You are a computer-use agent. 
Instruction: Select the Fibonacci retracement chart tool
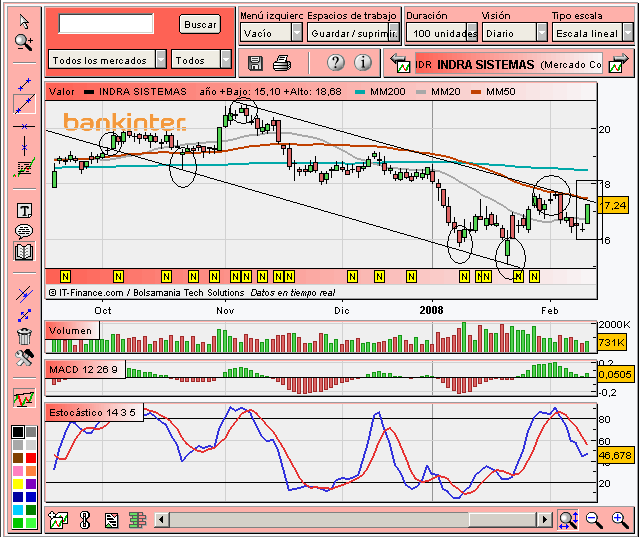(24, 168)
